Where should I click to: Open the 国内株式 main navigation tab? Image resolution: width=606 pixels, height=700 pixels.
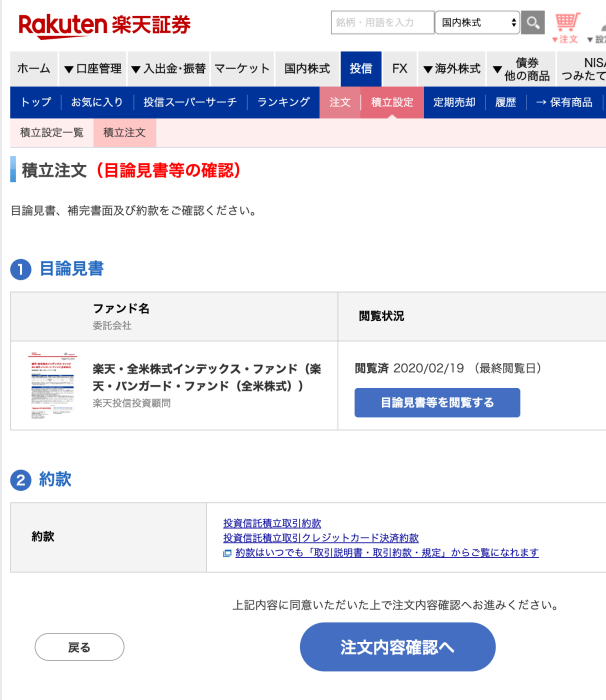pos(307,69)
